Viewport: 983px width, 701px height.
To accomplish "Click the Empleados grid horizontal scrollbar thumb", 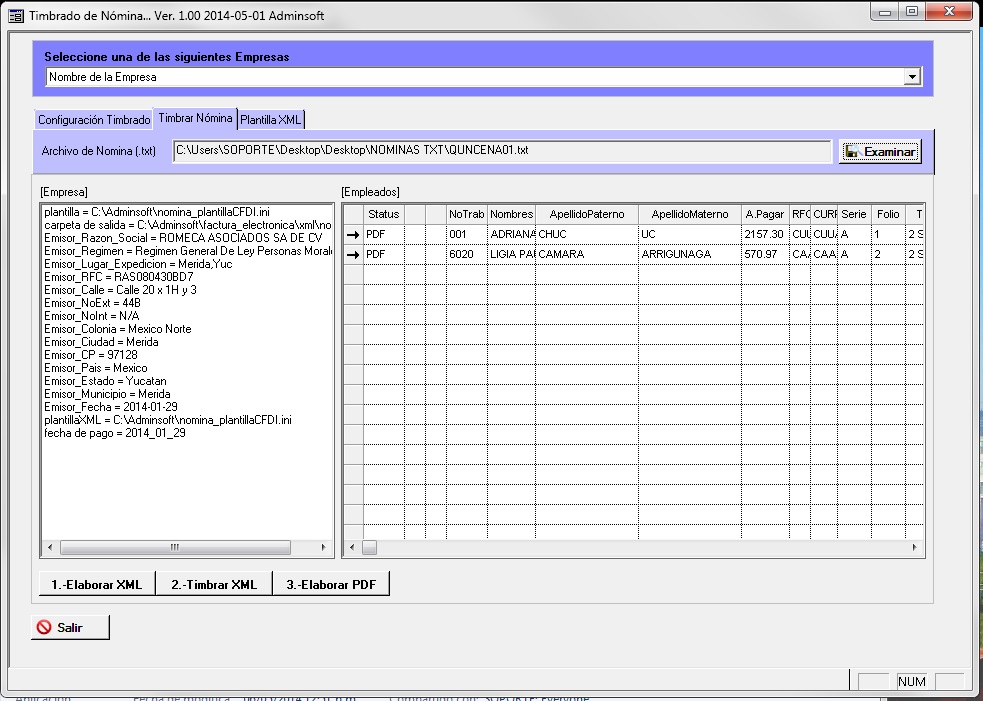I will pyautogui.click(x=370, y=547).
